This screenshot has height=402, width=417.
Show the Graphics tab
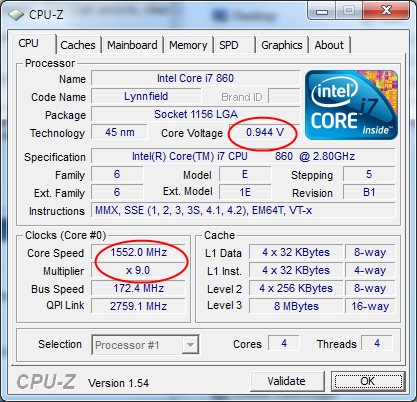[x=282, y=45]
